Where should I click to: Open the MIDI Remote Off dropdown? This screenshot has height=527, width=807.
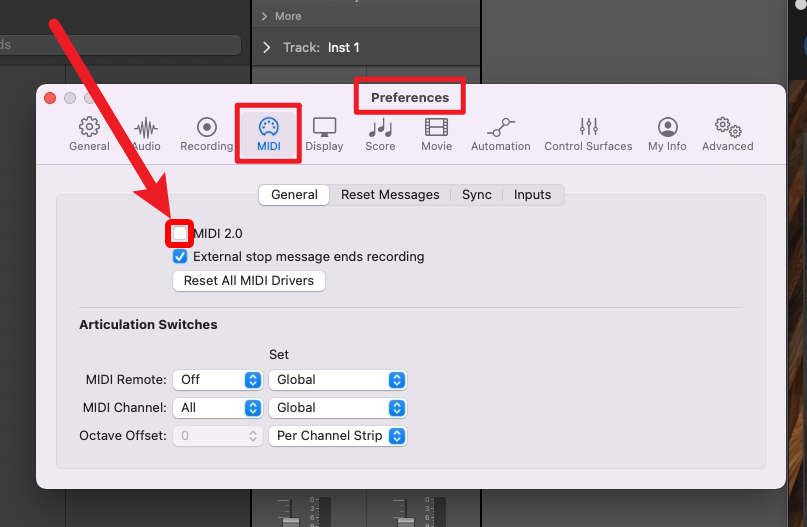pos(217,380)
